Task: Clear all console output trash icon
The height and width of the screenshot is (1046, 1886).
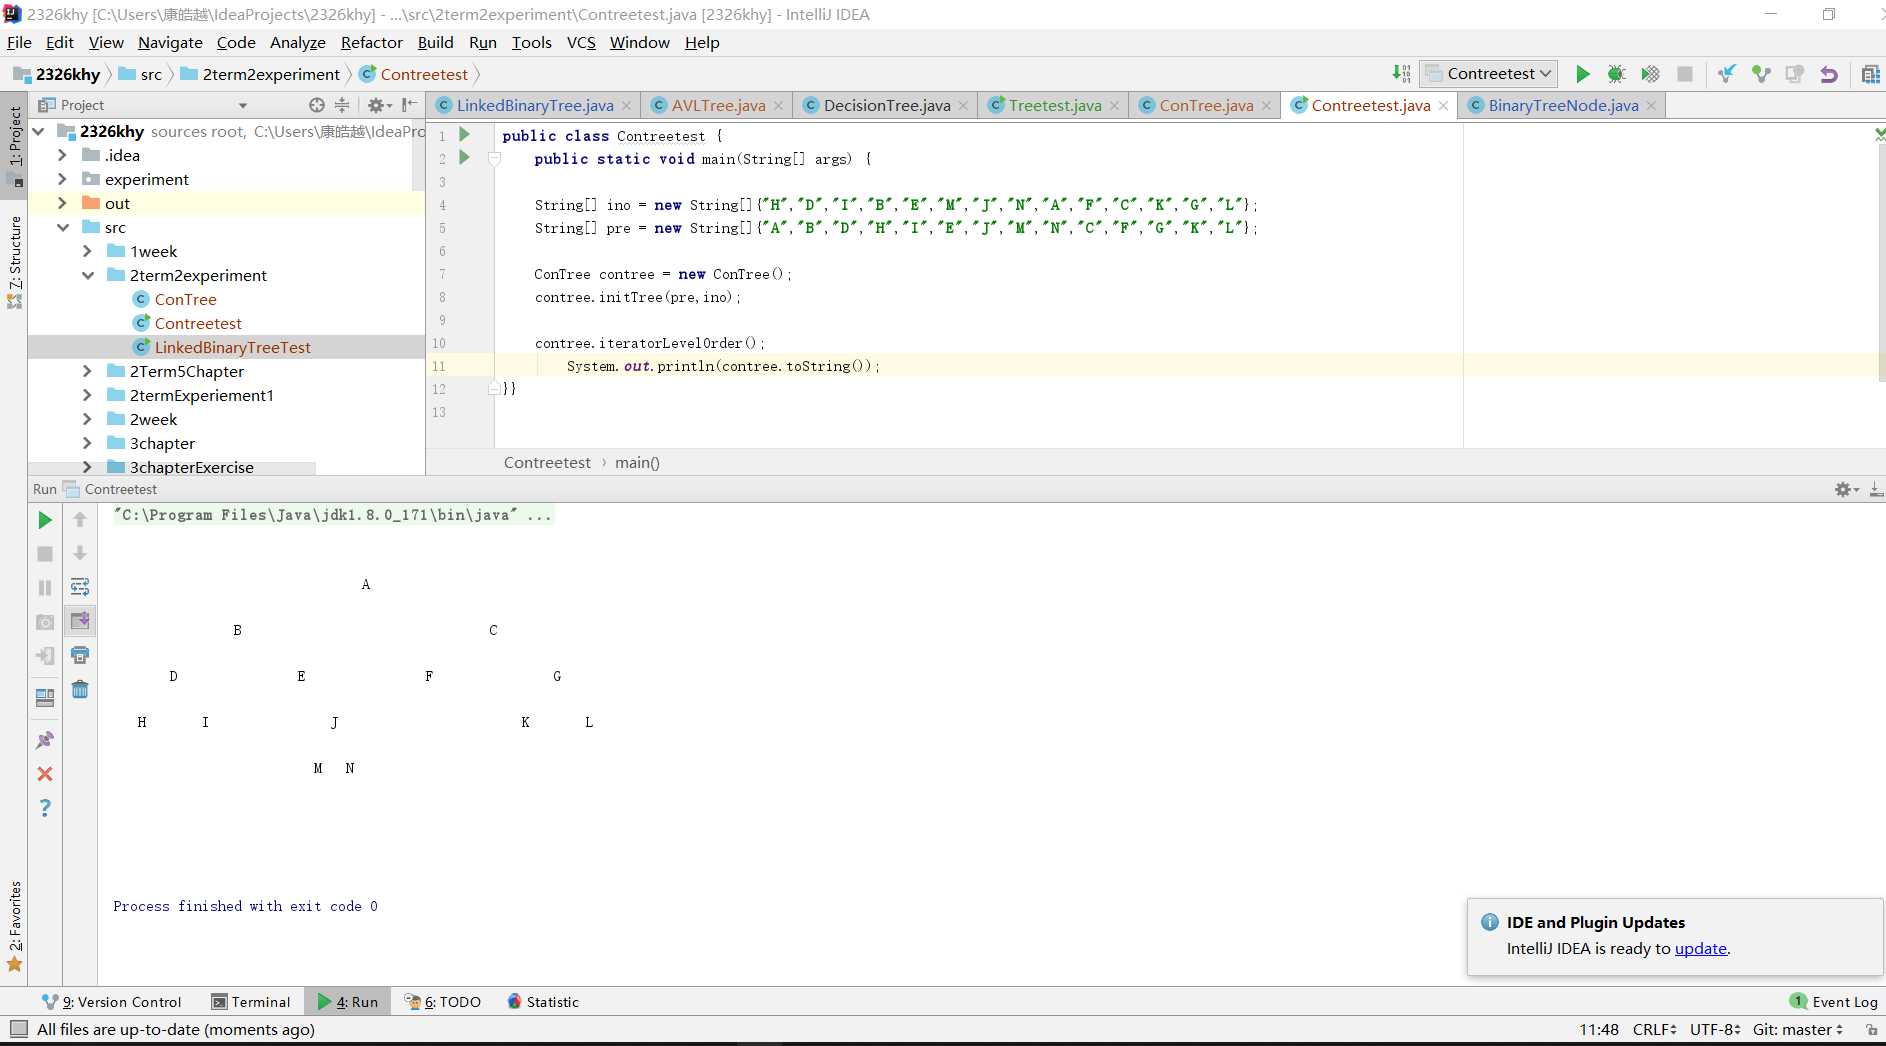Action: coord(80,689)
